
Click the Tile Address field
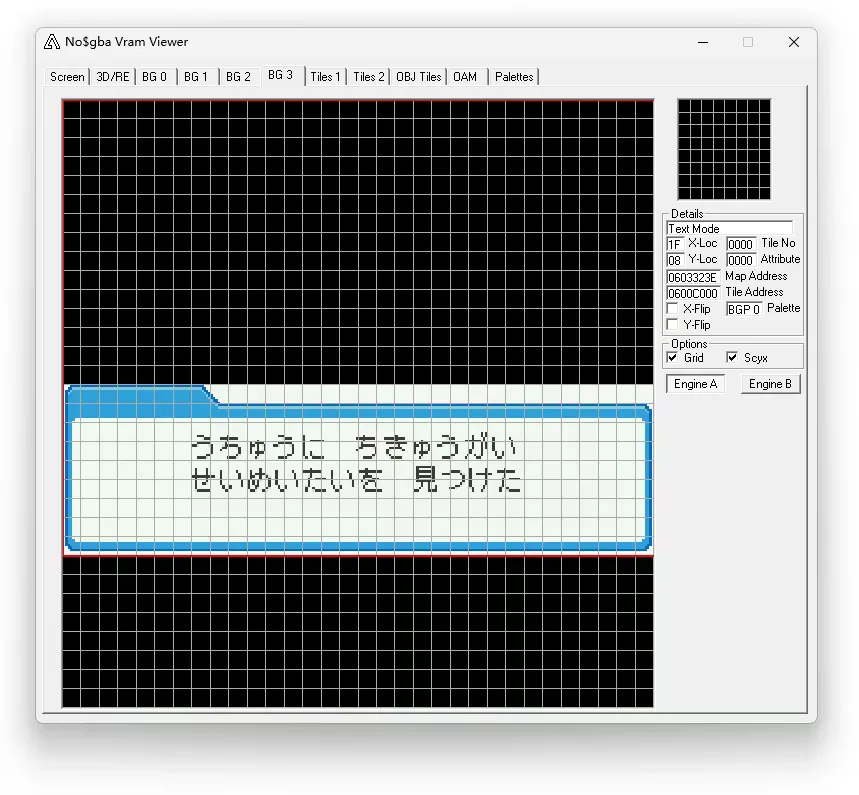[693, 293]
